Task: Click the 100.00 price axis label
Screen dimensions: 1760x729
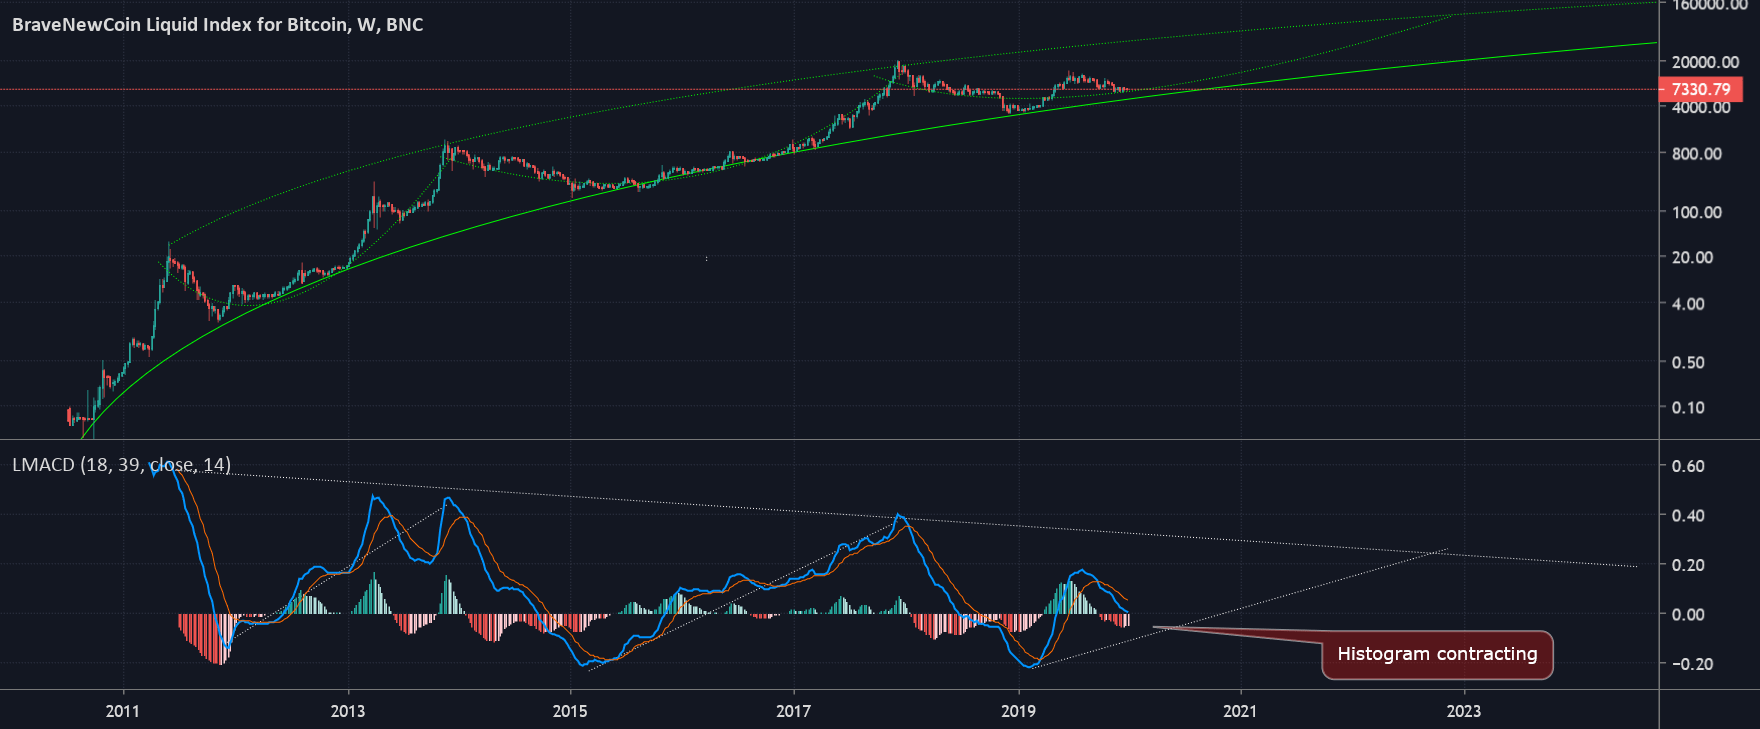Action: [x=1697, y=212]
